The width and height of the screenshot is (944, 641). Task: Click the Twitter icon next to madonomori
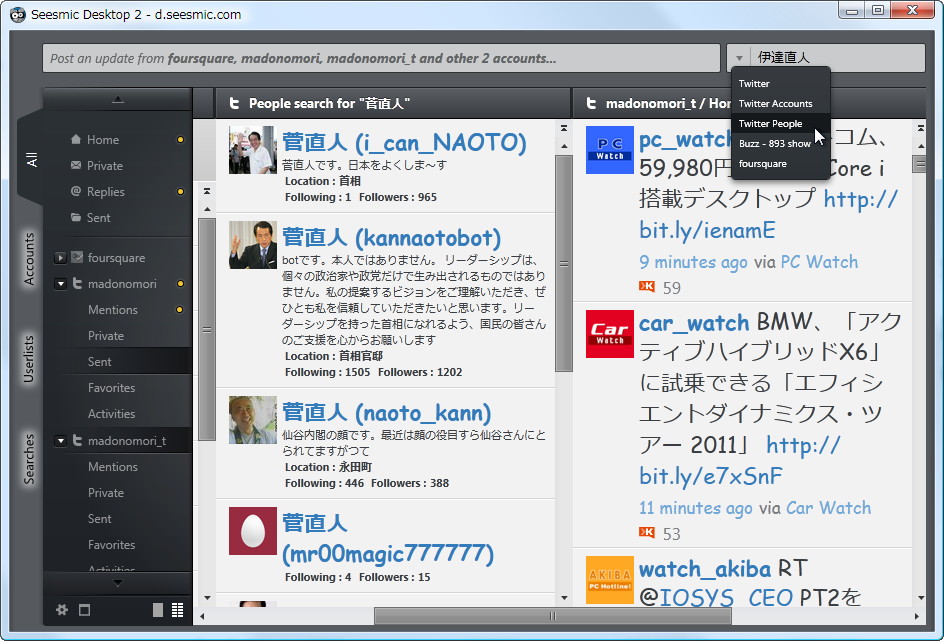[77, 283]
